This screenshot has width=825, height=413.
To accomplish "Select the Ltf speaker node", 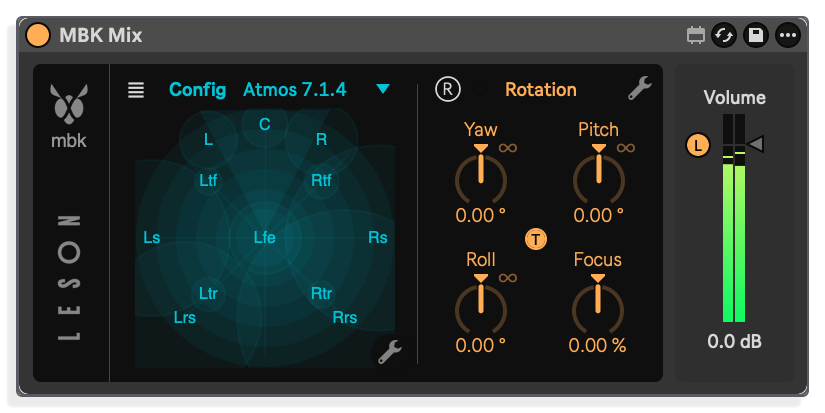I will coord(208,180).
